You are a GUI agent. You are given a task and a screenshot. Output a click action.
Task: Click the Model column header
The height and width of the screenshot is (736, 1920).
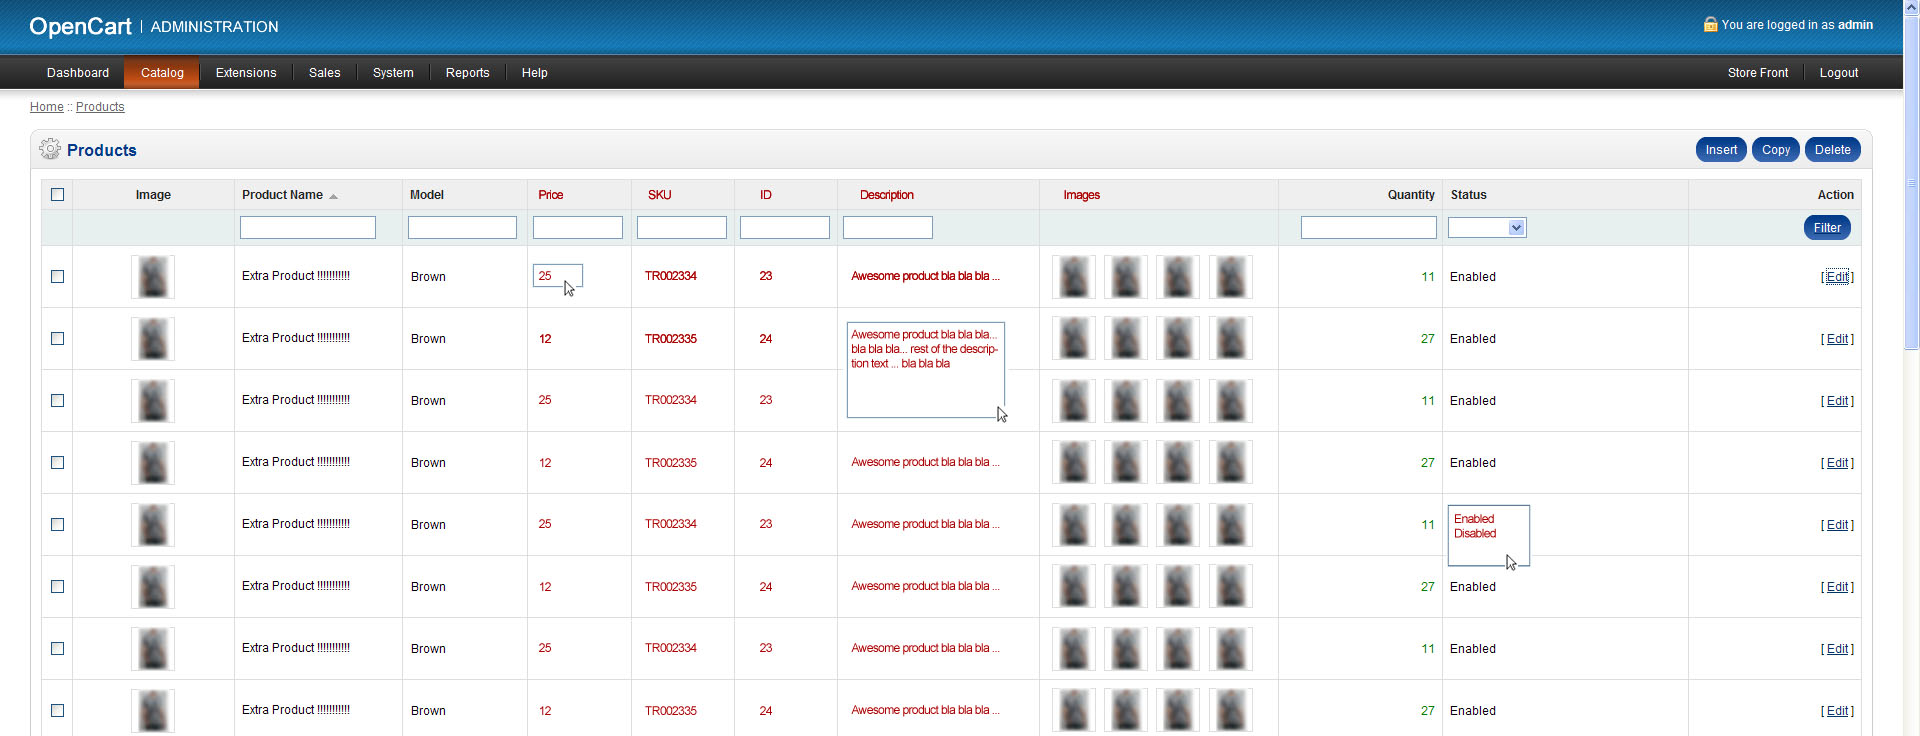pos(427,195)
